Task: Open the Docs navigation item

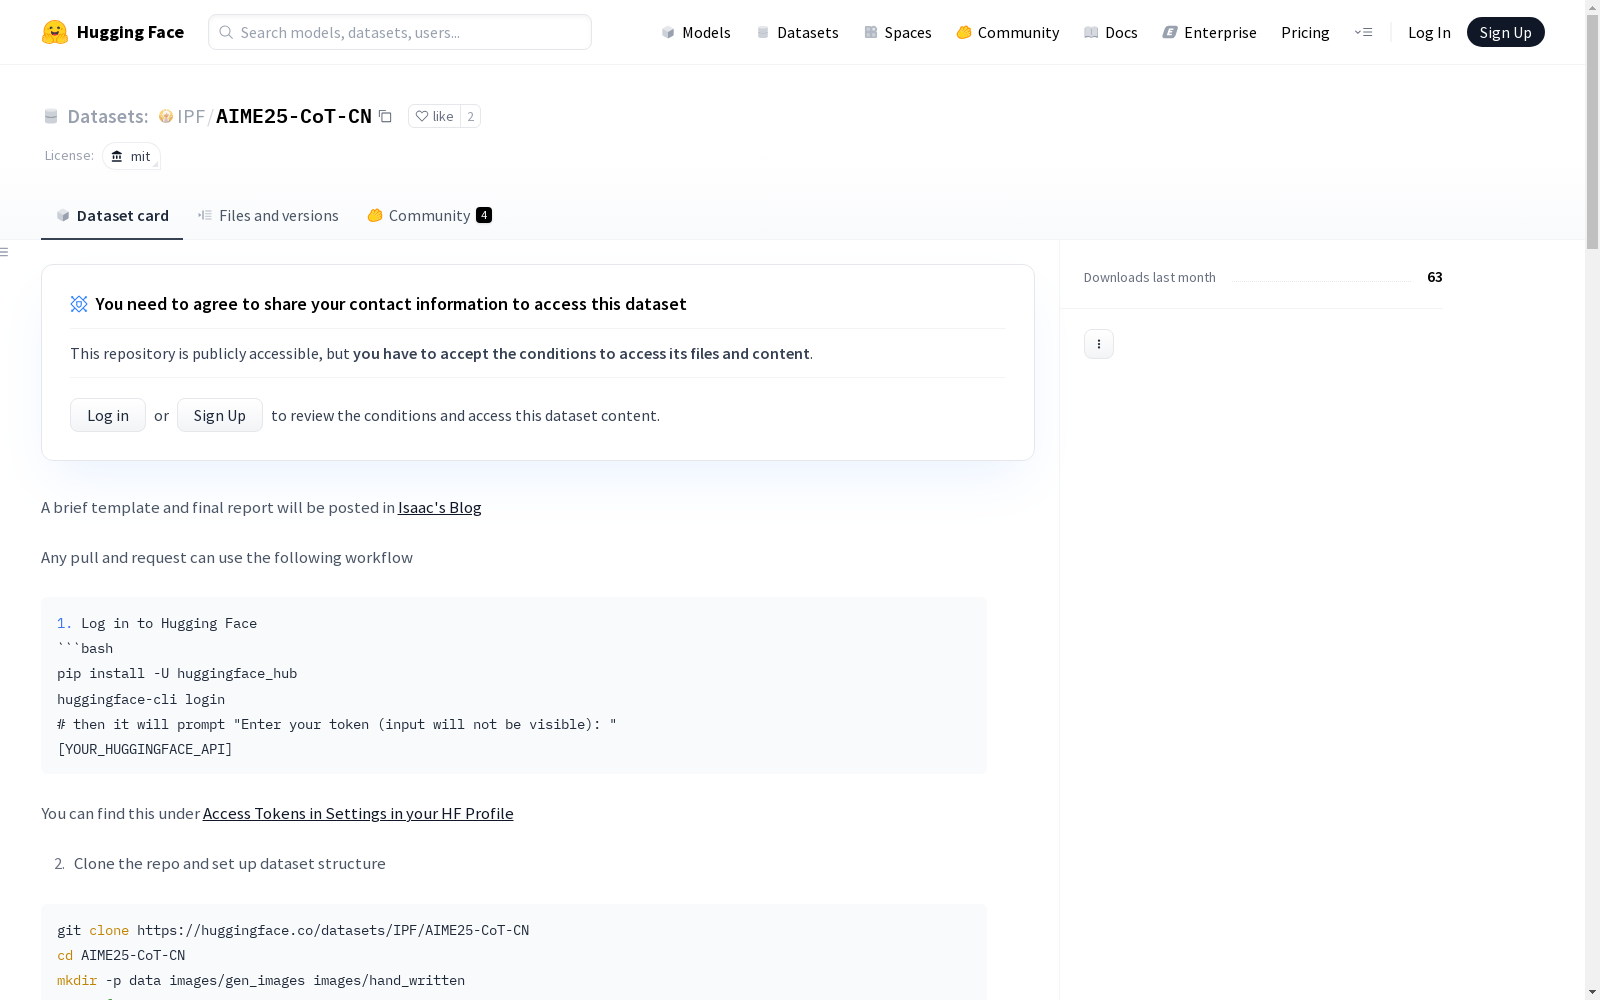Action: click(1111, 32)
